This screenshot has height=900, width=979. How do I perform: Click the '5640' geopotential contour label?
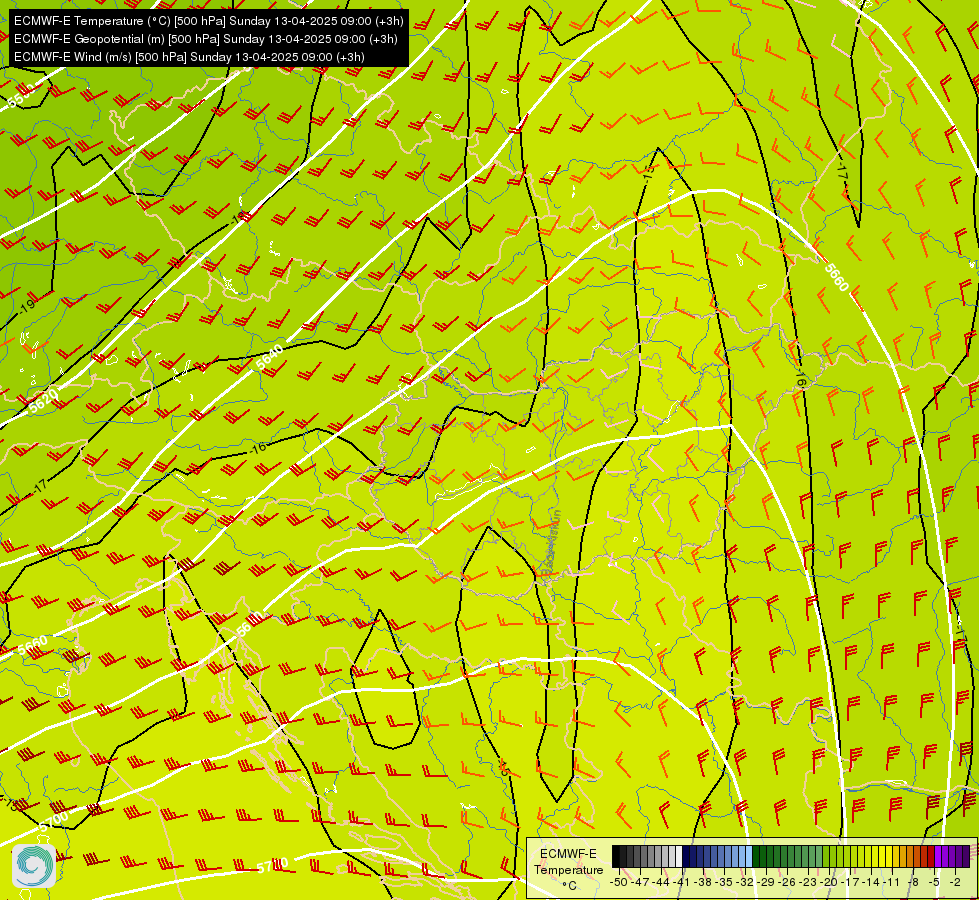coord(269,357)
